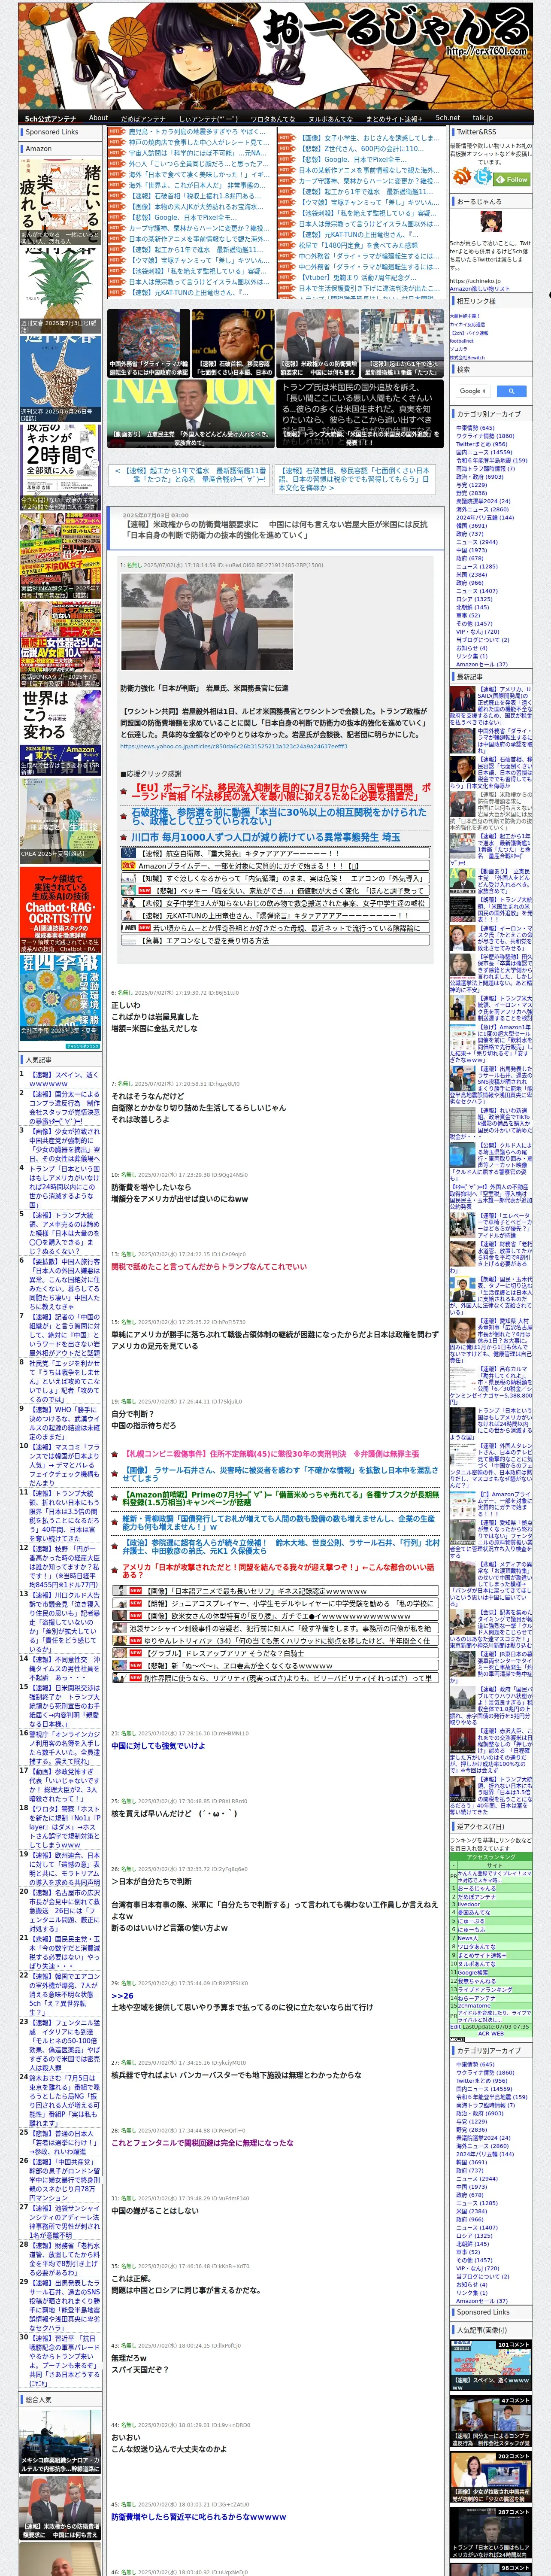Image resolution: width=551 pixels, height=2576 pixels.
Task: Open top headline 松屋で「1480円定食」を食べてみた感想
Action: (357, 245)
